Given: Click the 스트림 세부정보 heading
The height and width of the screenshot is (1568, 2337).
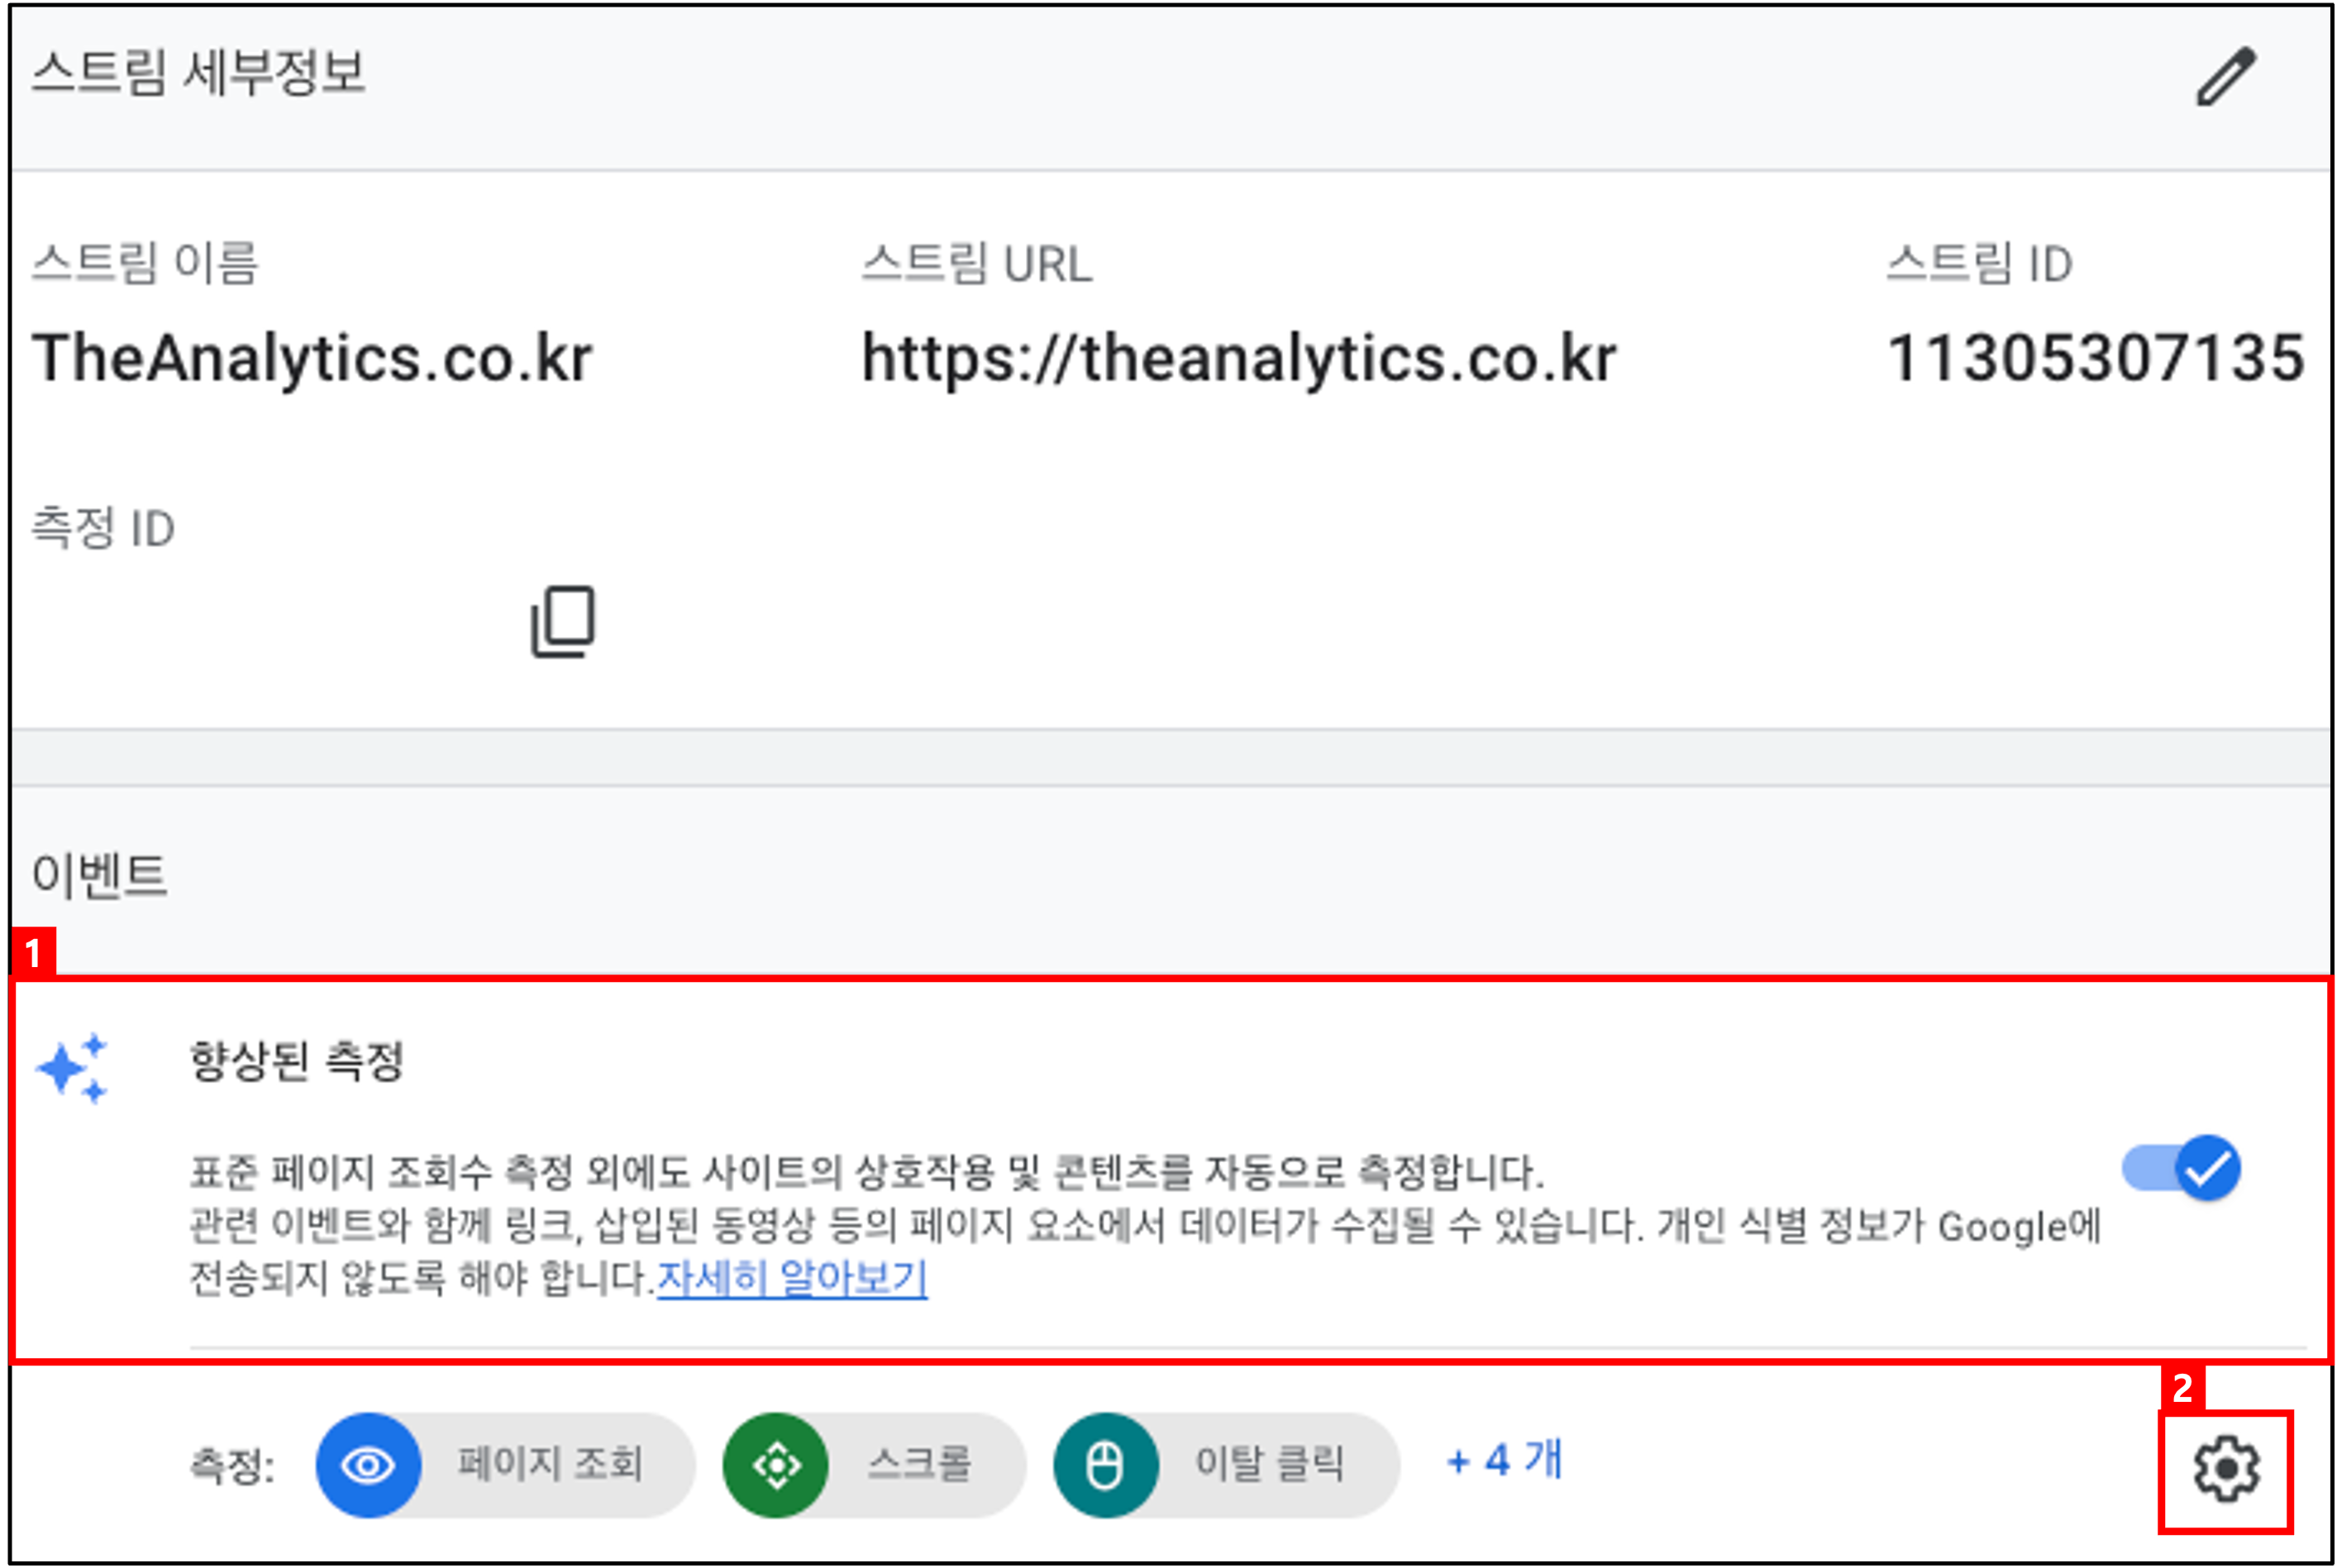Looking at the screenshot, I should point(199,73).
